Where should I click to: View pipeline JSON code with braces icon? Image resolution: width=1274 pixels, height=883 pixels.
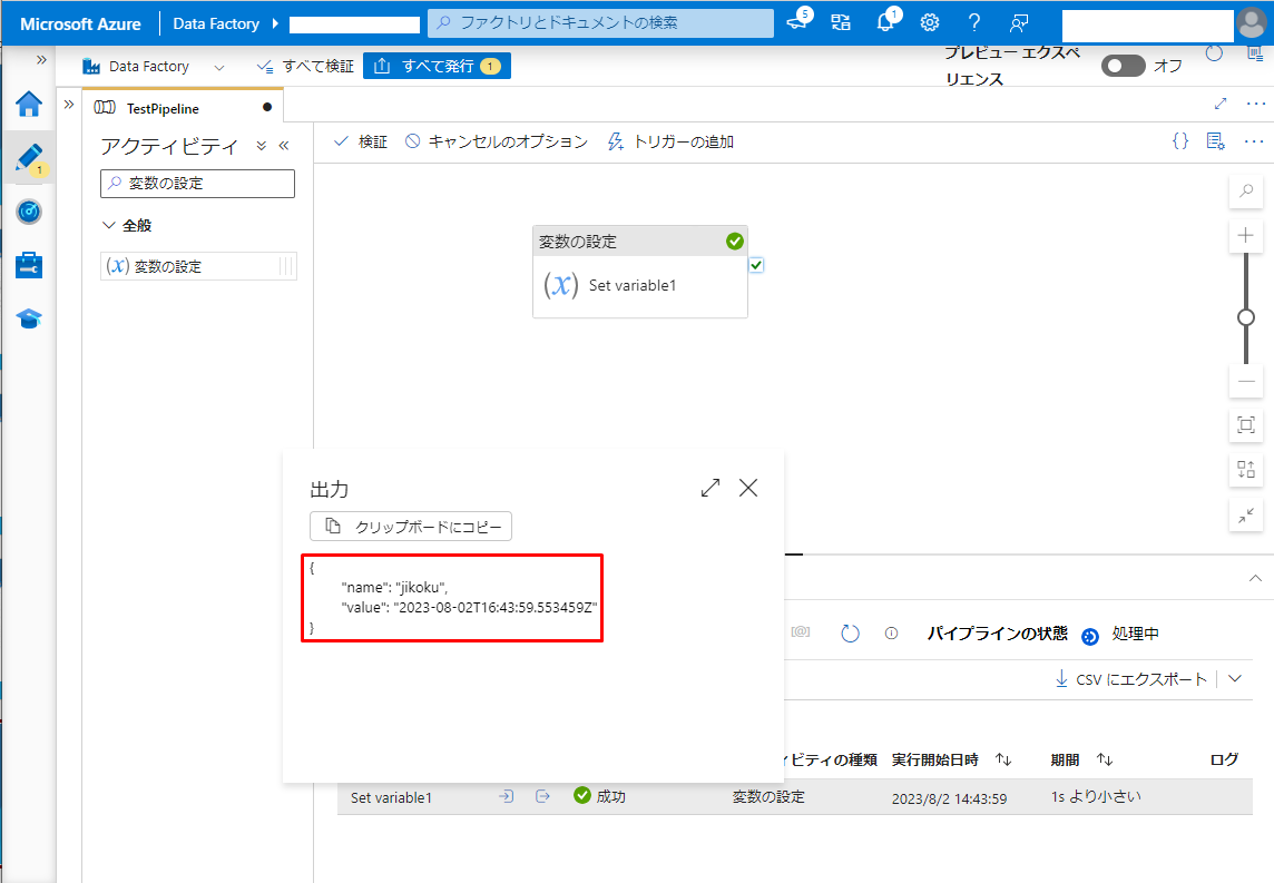click(1180, 141)
